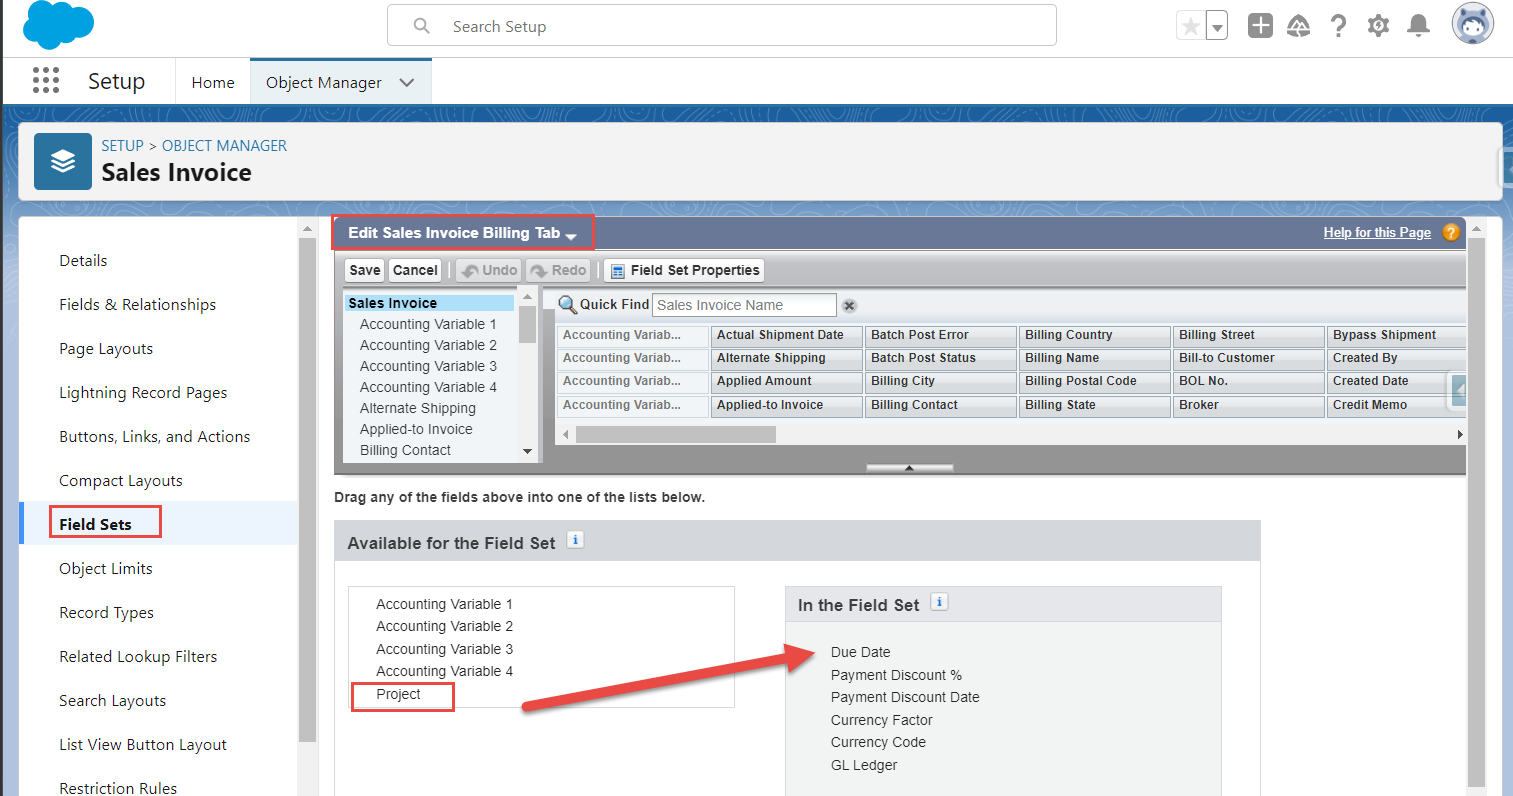This screenshot has width=1513, height=796.
Task: Open Lightning Record Pages
Action: tap(143, 393)
